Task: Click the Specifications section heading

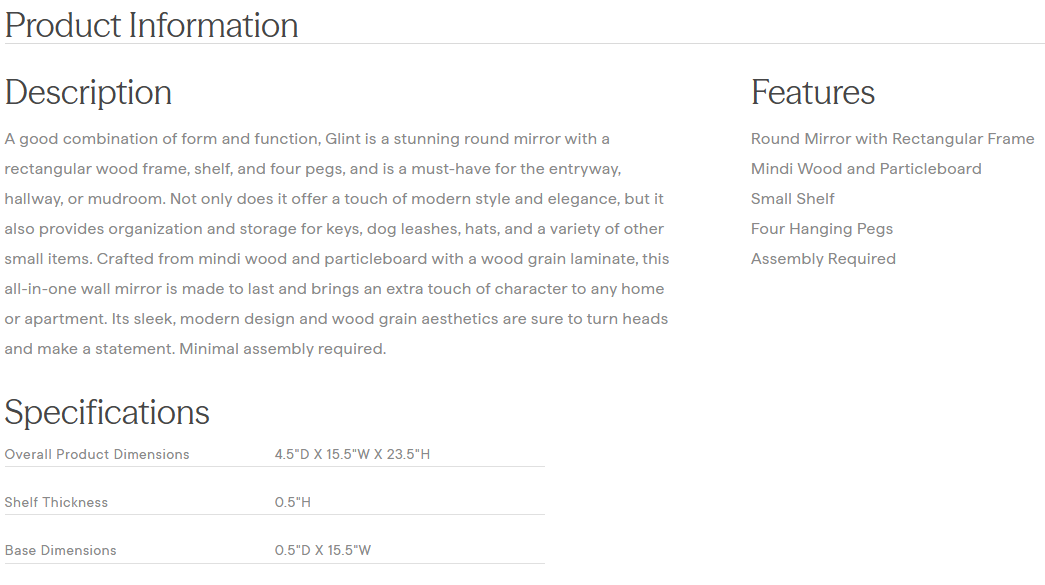Action: (x=107, y=412)
